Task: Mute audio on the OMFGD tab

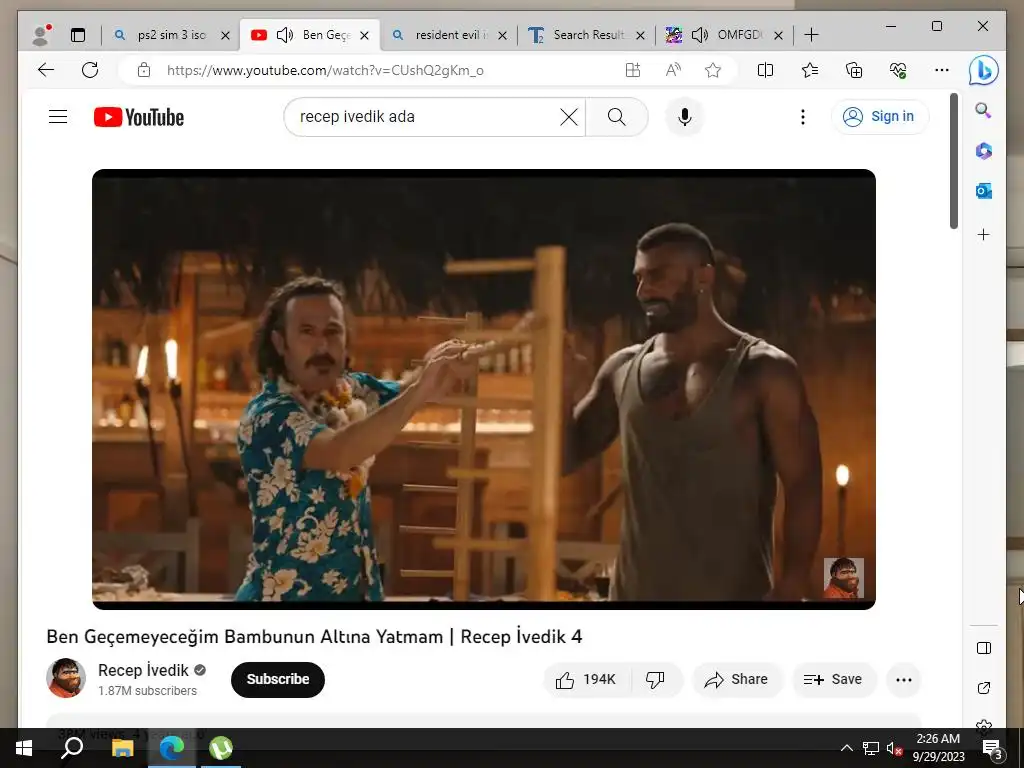Action: pyautogui.click(x=699, y=35)
